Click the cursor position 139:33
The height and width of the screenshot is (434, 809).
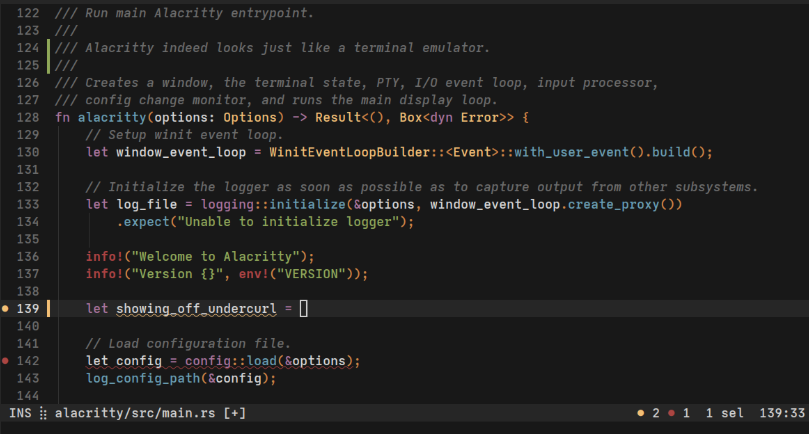click(782, 413)
